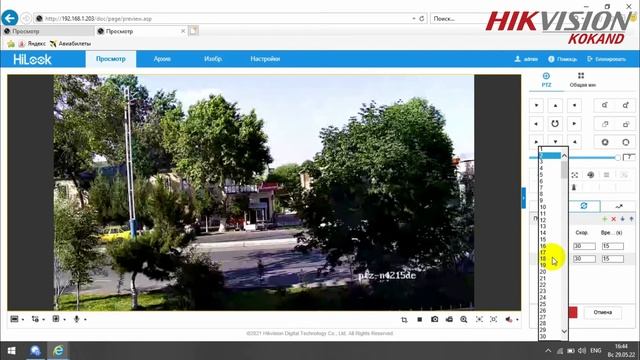Move patrol point up with blue up arrow
Image resolution: width=640 pixels, height=360 pixels.
pos(631,219)
